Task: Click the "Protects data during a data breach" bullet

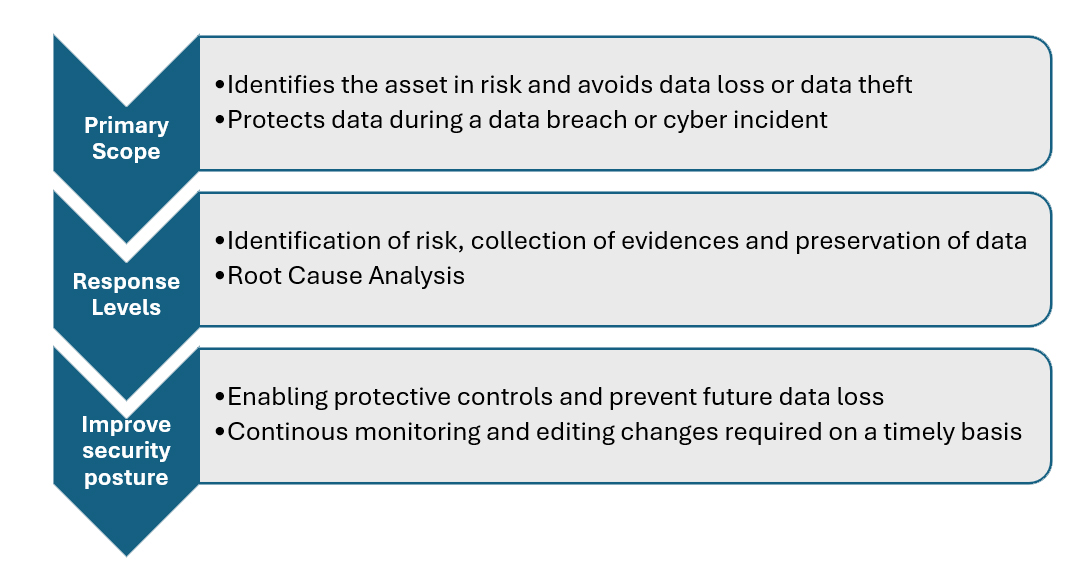Action: click(x=521, y=120)
